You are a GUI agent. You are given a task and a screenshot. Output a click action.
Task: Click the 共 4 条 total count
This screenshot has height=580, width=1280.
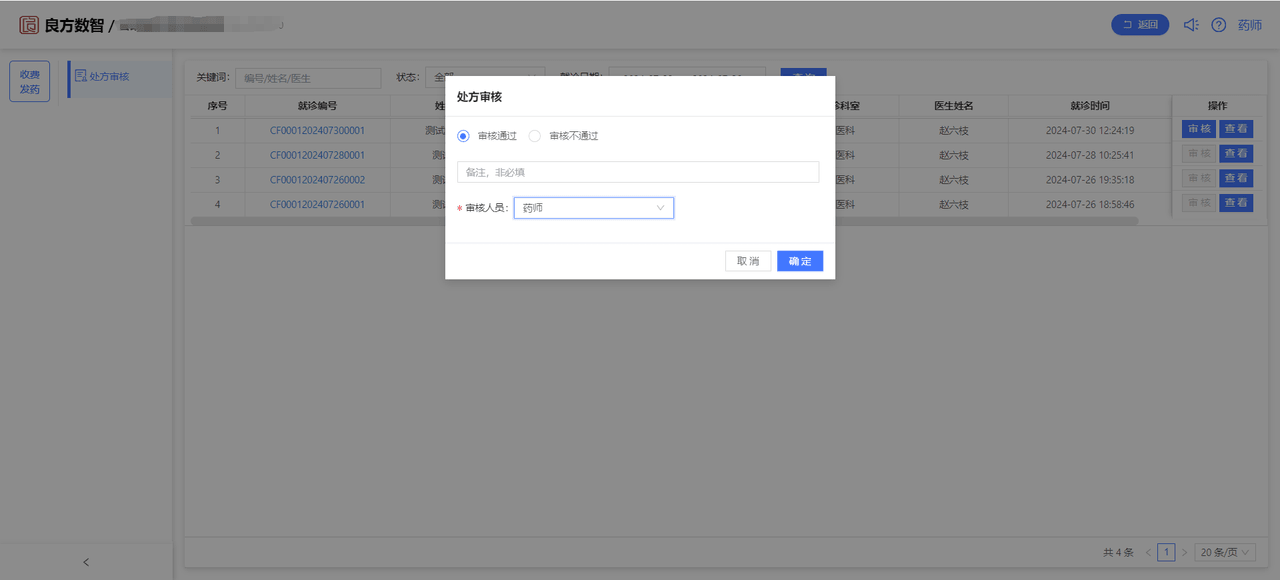[x=1118, y=552]
